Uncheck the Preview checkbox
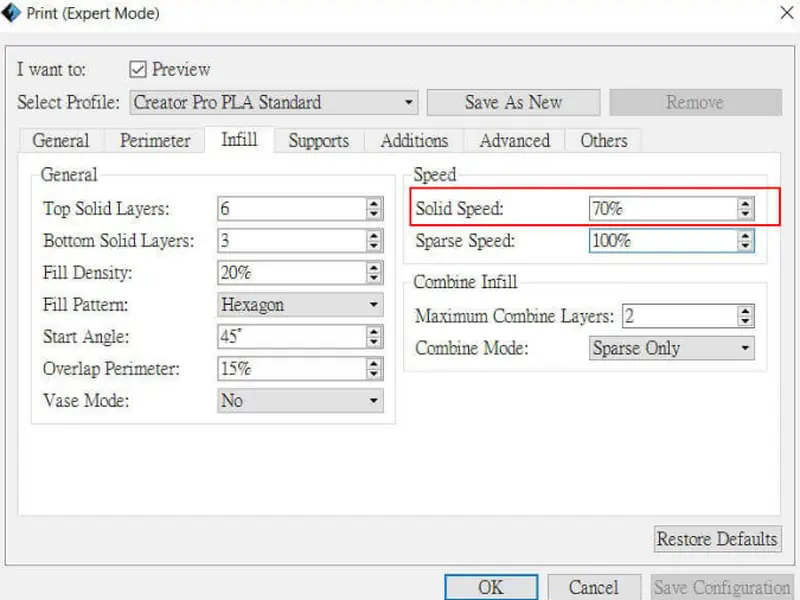Image resolution: width=800 pixels, height=600 pixels. pyautogui.click(x=141, y=70)
